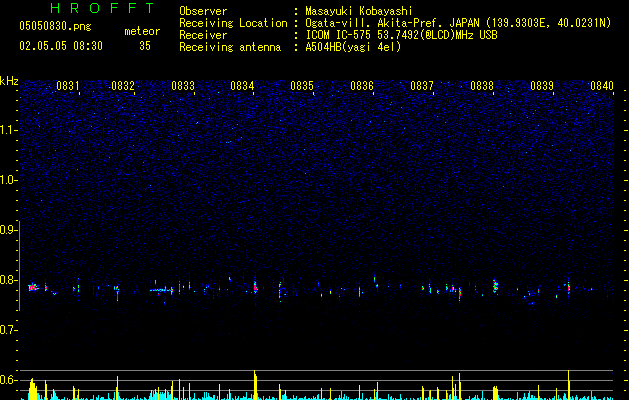Viewport: 629px width, 400px height.
Task: Click the Observer label
Action: point(203,11)
